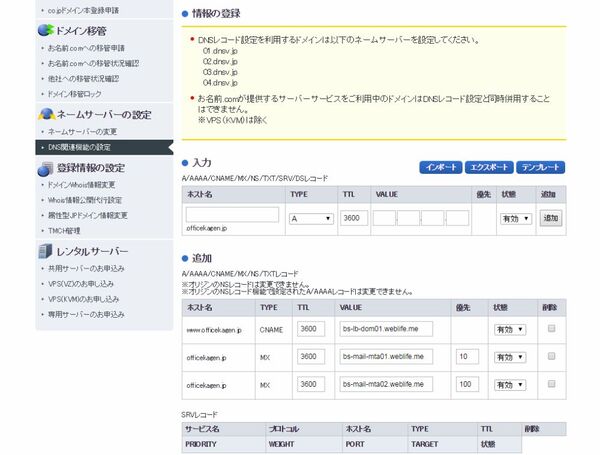Click the エクスポート button
The height and width of the screenshot is (455, 600).
[x=489, y=168]
